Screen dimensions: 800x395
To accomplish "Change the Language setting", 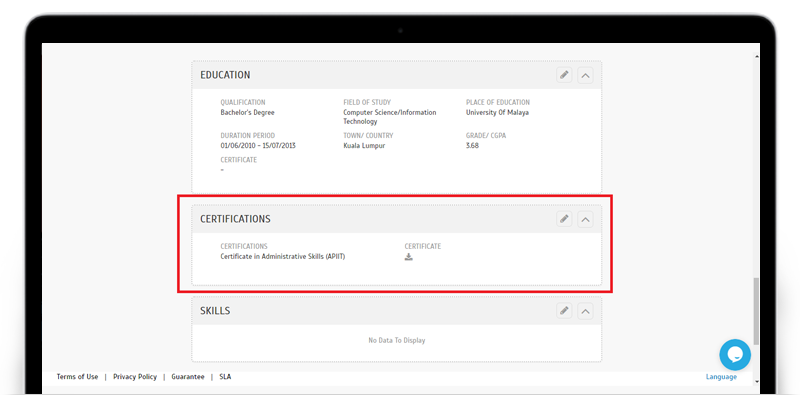I will (x=721, y=377).
